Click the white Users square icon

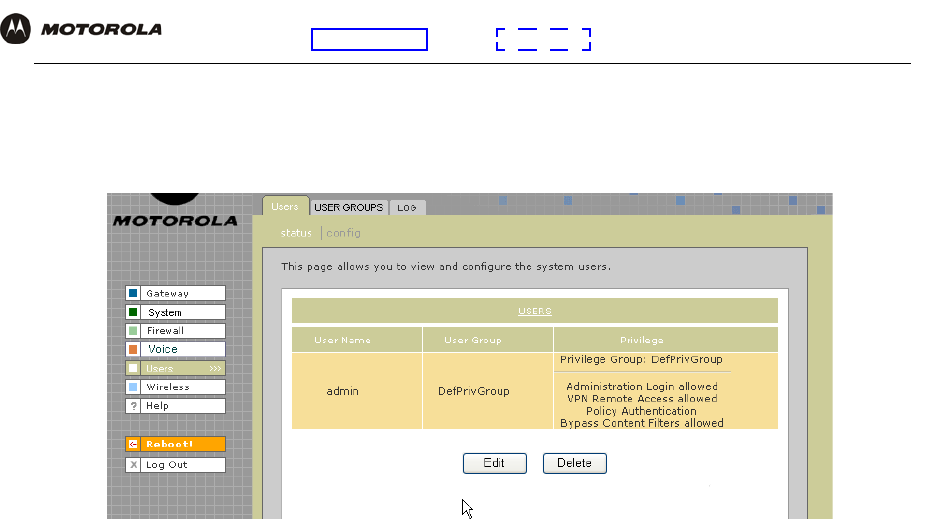click(x=133, y=368)
